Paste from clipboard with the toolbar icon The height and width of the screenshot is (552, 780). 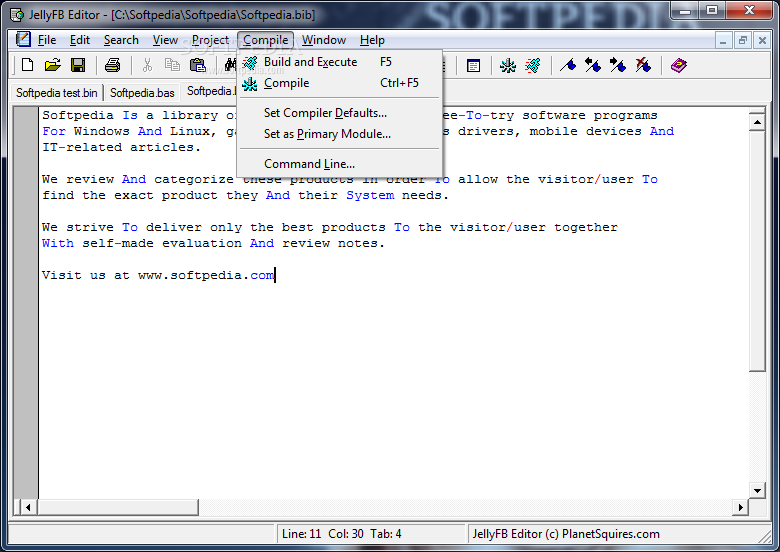pos(197,65)
